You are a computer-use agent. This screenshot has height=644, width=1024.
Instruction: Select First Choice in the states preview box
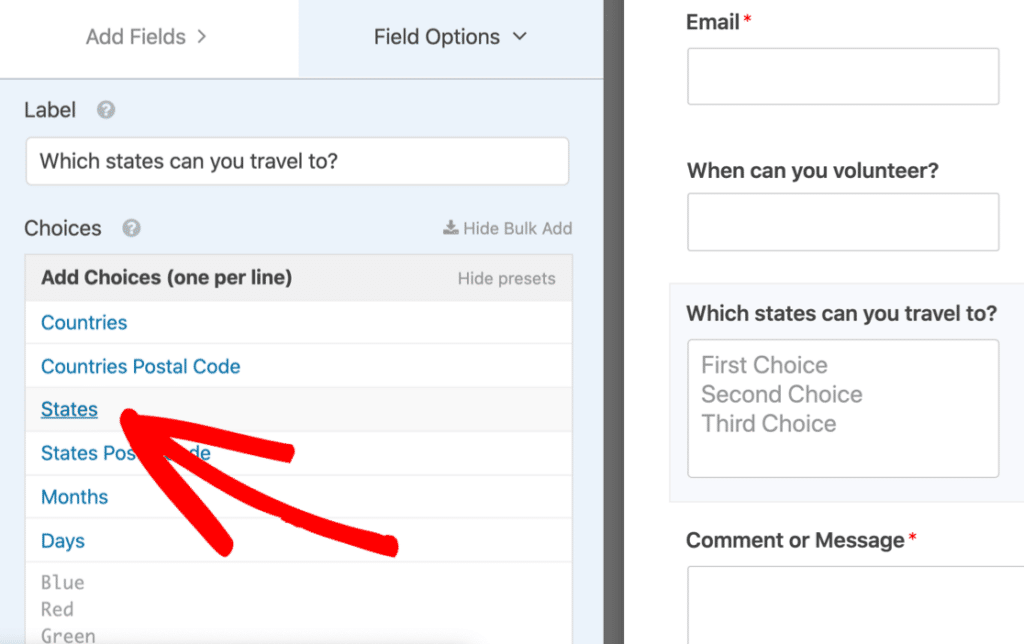coord(764,365)
